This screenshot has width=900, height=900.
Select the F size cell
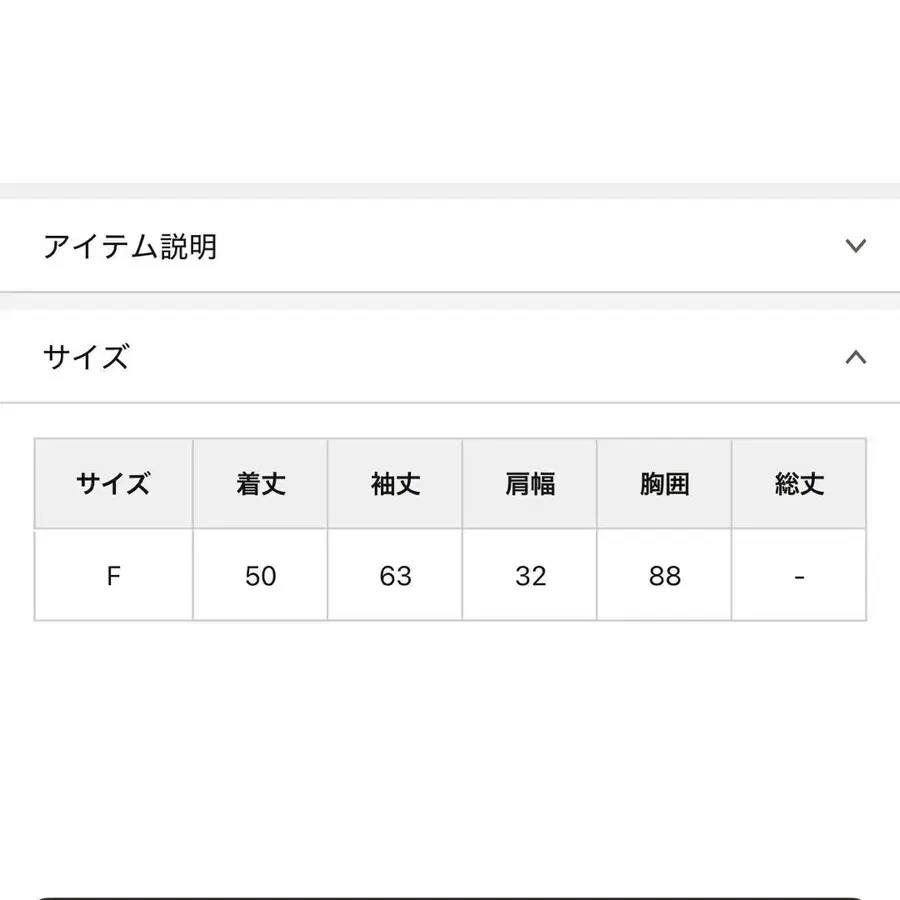113,576
